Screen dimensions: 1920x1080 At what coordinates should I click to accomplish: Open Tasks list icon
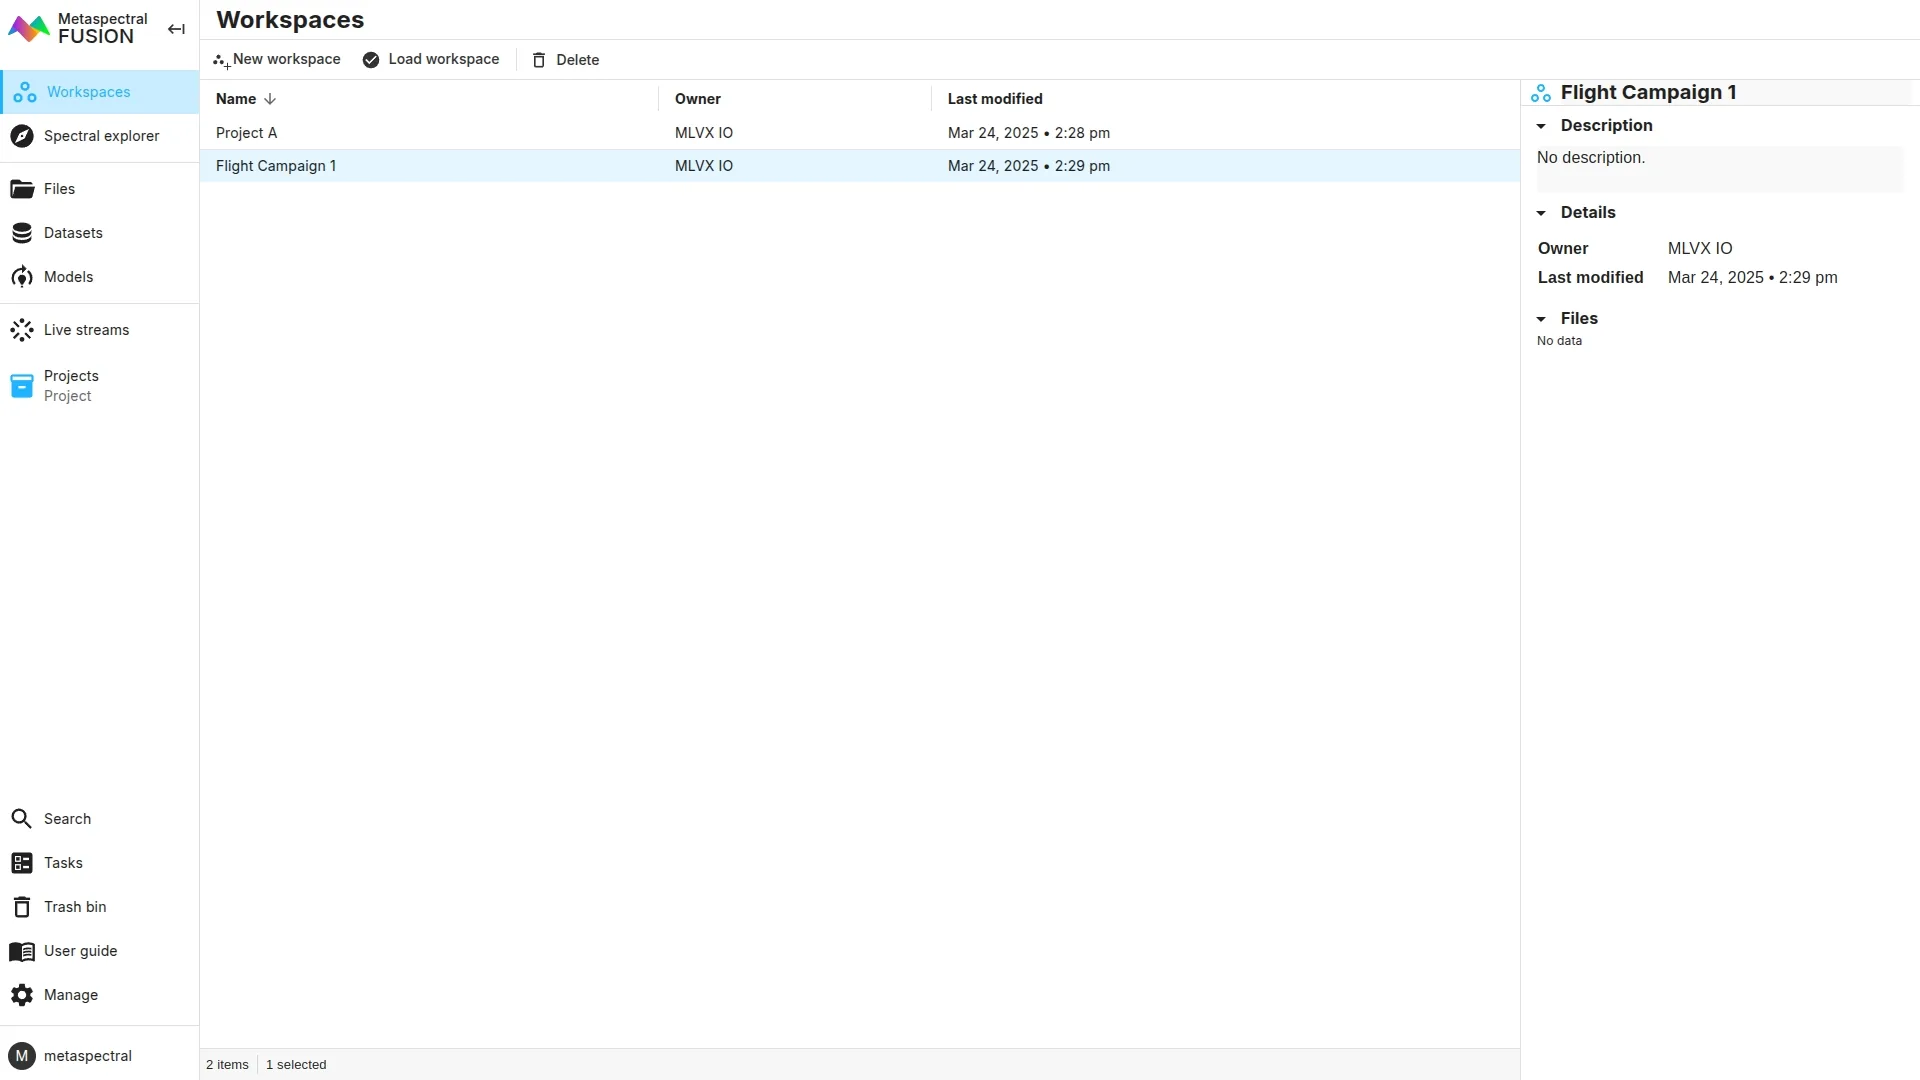(x=22, y=863)
